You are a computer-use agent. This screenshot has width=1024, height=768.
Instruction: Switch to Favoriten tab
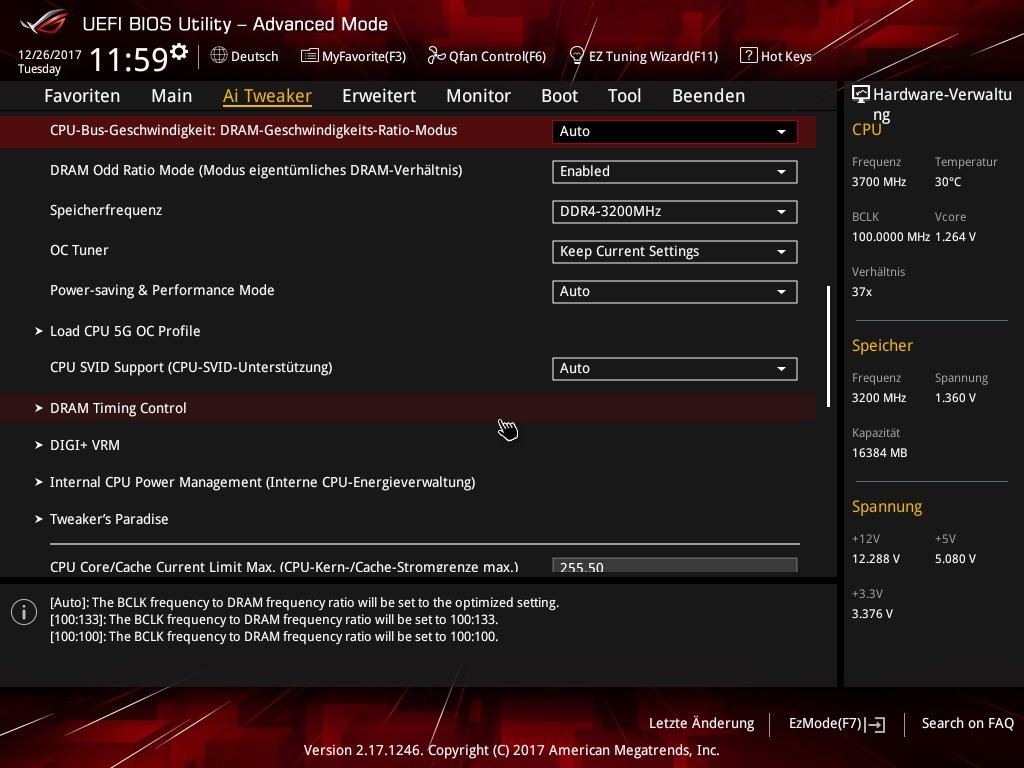pos(82,96)
